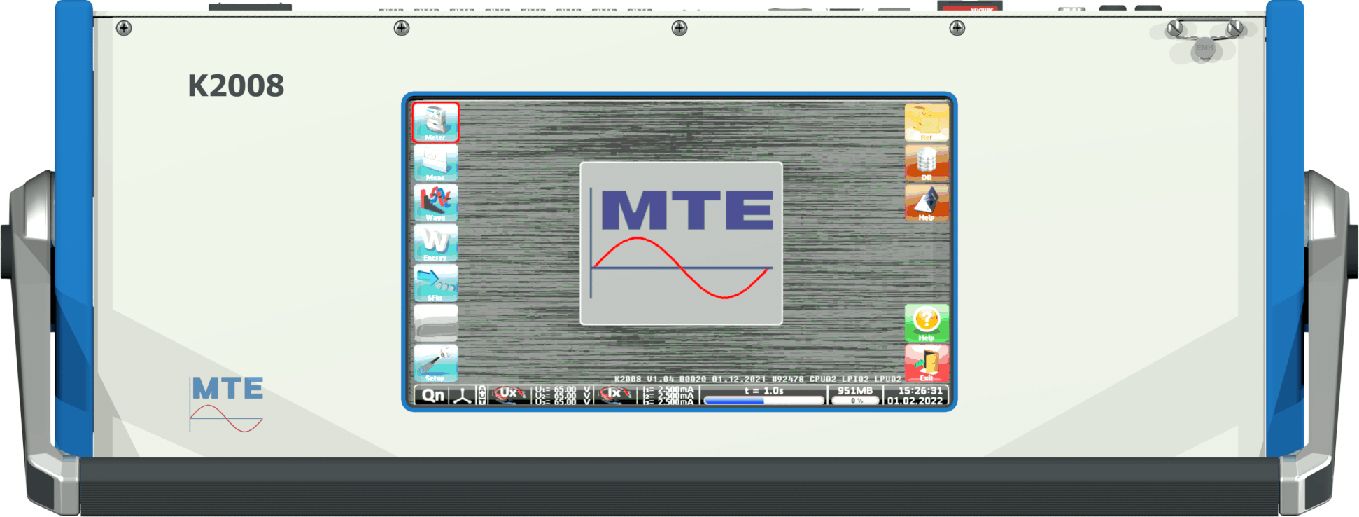Click the pyramid icon below the database icon
The height and width of the screenshot is (517, 1359).
pos(927,203)
